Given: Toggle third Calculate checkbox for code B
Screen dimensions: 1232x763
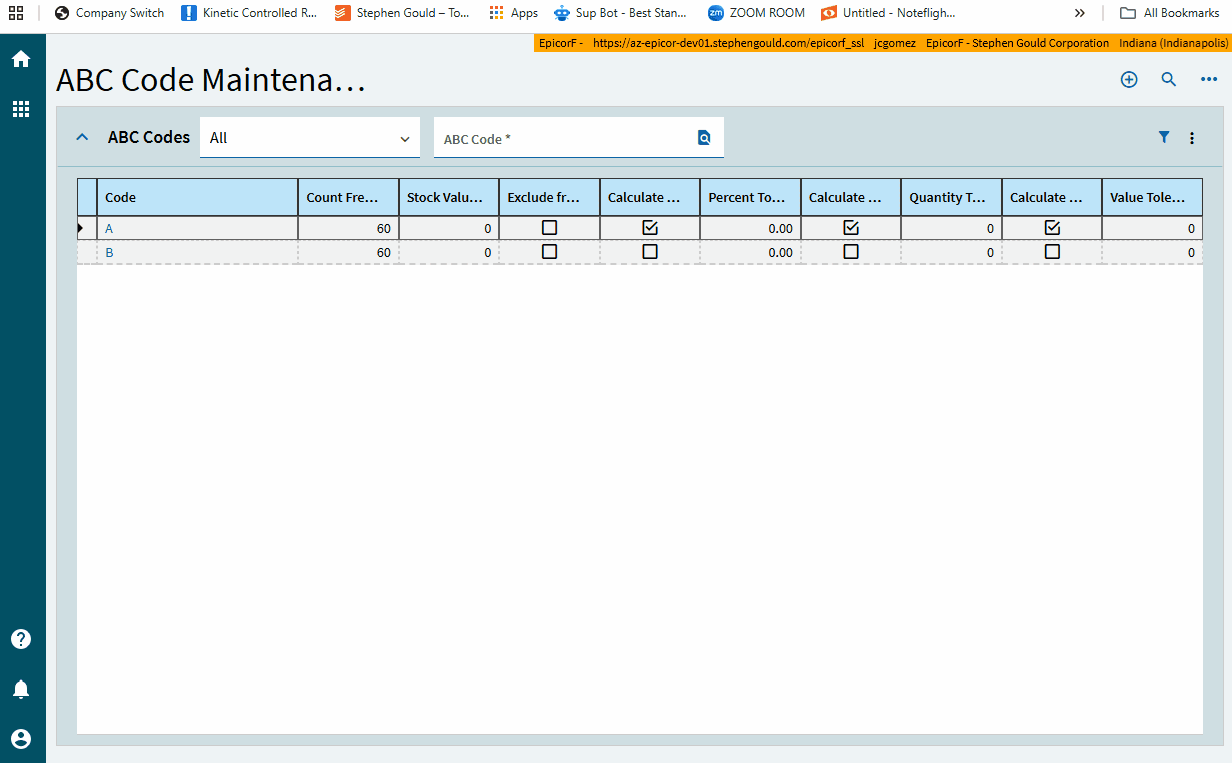Looking at the screenshot, I should point(1052,252).
